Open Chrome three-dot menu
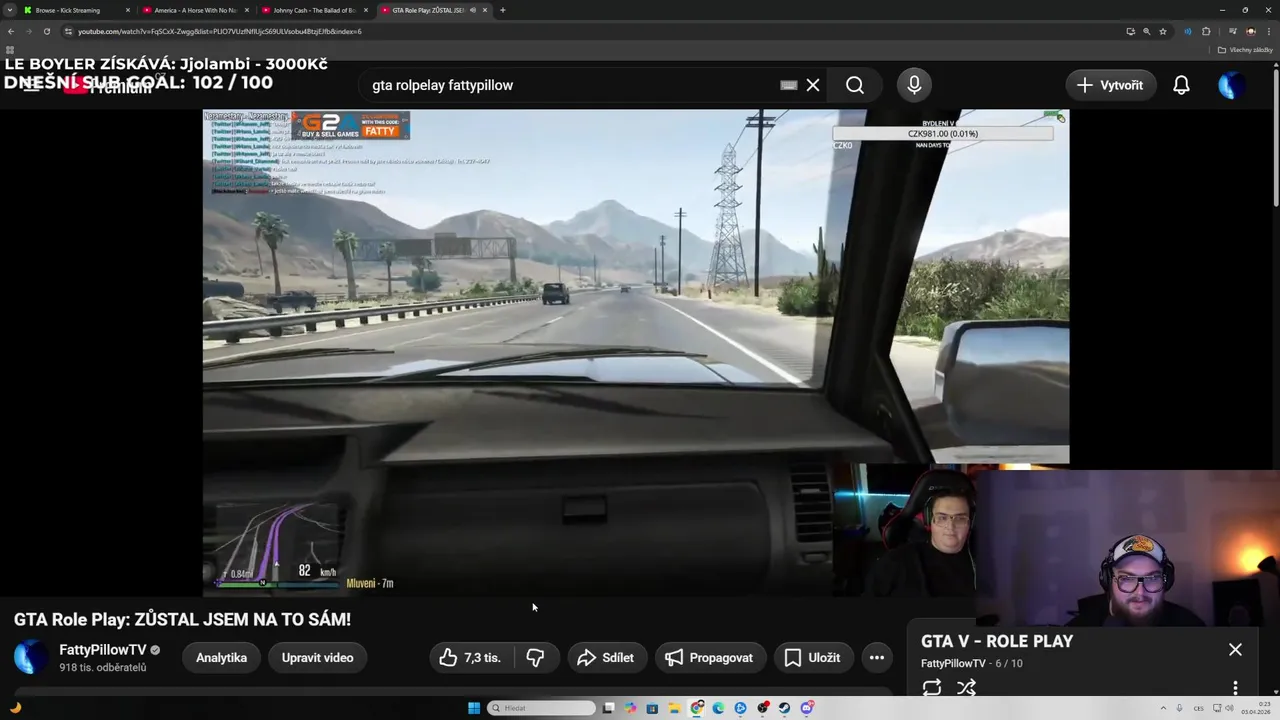 pyautogui.click(x=1268, y=31)
